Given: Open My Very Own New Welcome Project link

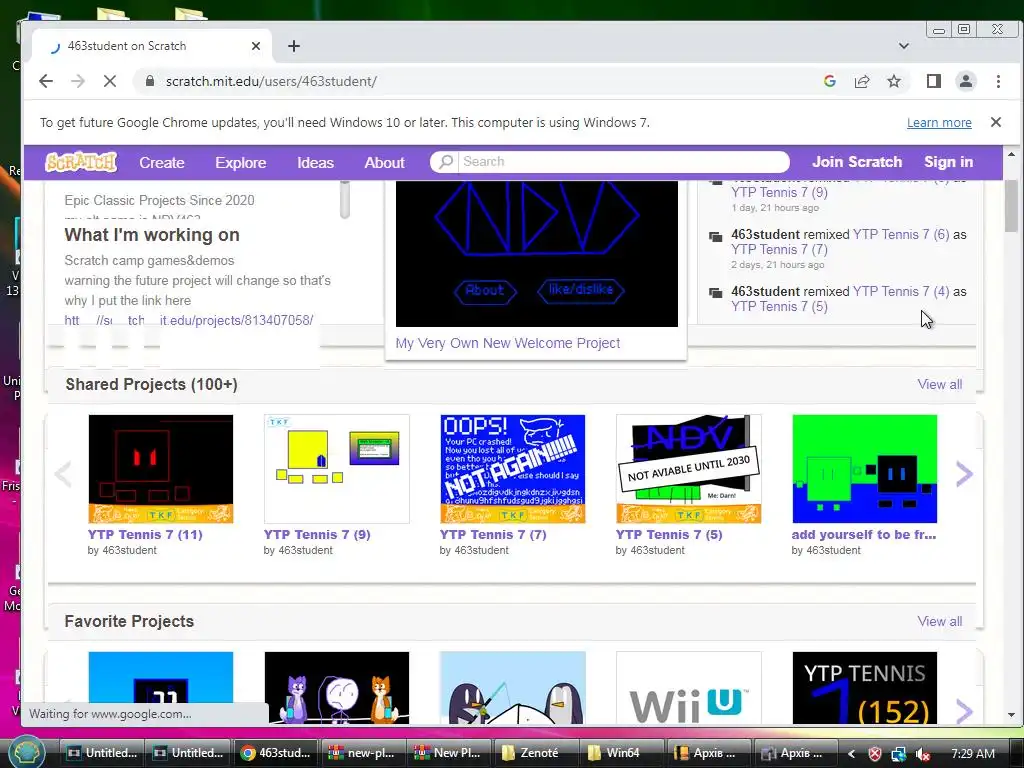Looking at the screenshot, I should (x=507, y=343).
